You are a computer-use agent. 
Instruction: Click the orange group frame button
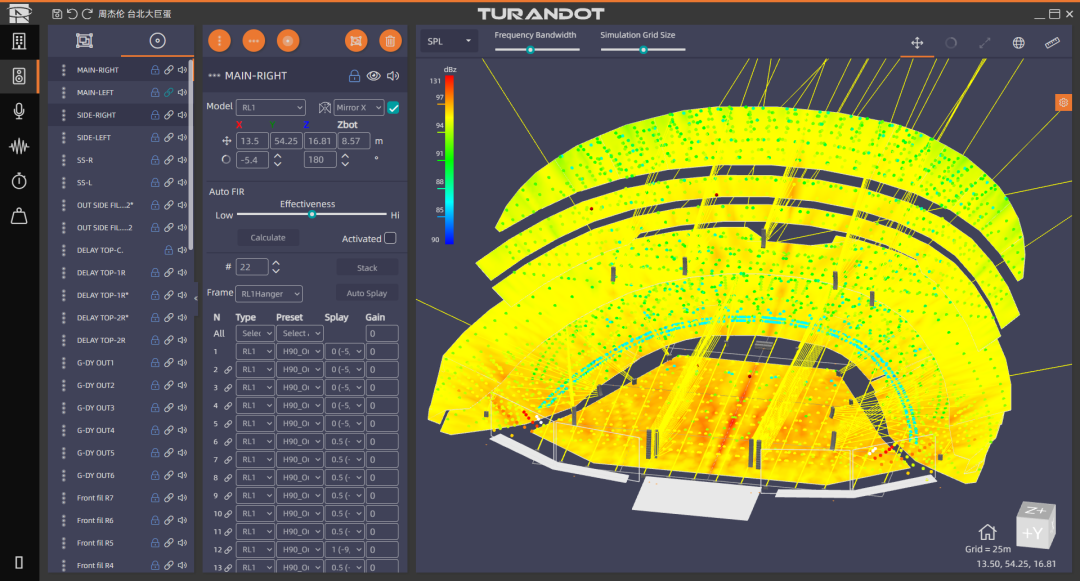tap(356, 41)
